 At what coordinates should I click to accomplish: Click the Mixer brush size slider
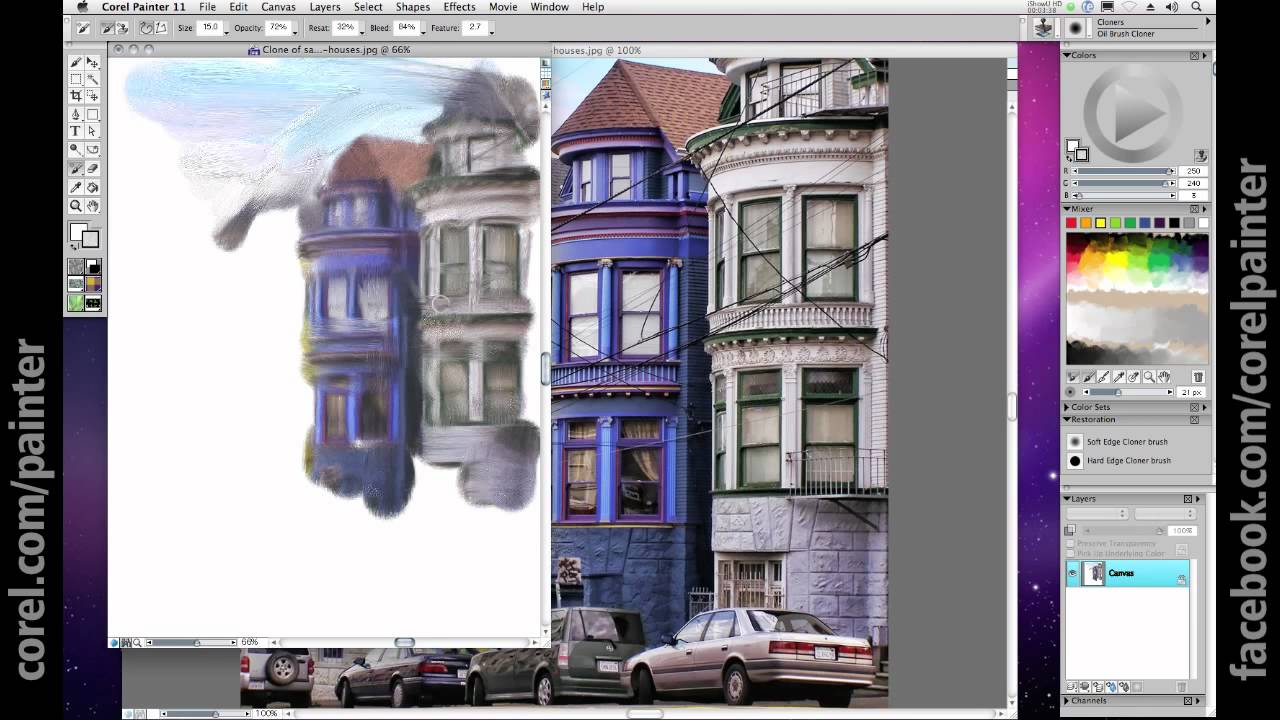click(1128, 392)
